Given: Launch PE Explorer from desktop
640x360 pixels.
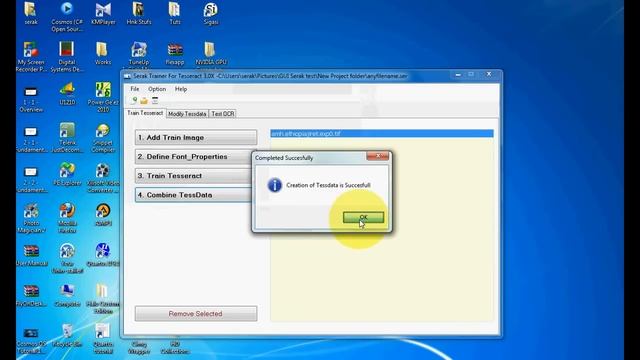Looking at the screenshot, I should [67, 174].
